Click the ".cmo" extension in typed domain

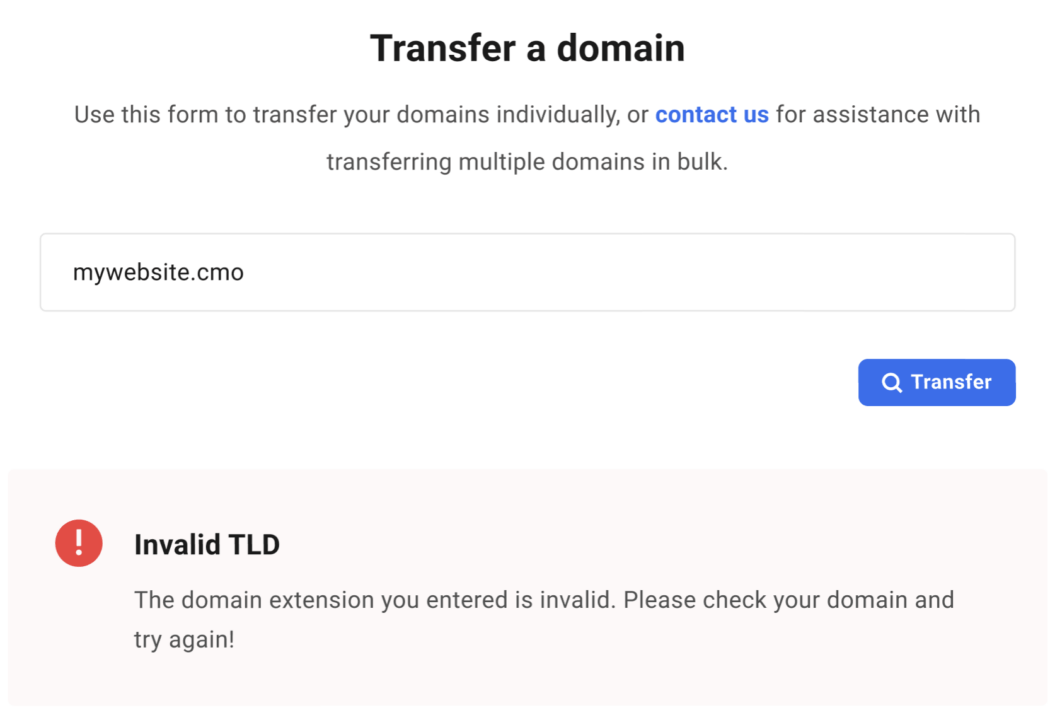coord(222,272)
